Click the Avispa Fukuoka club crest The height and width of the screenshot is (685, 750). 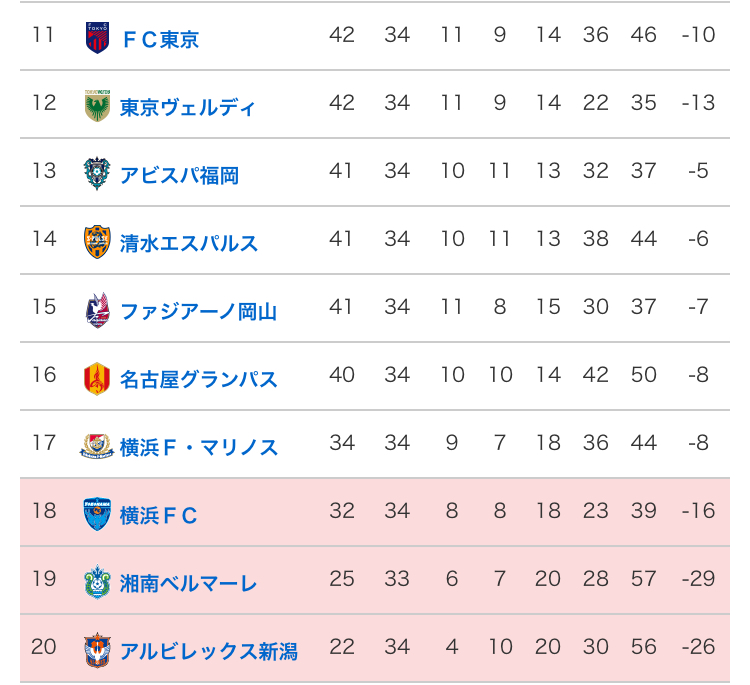pyautogui.click(x=97, y=174)
